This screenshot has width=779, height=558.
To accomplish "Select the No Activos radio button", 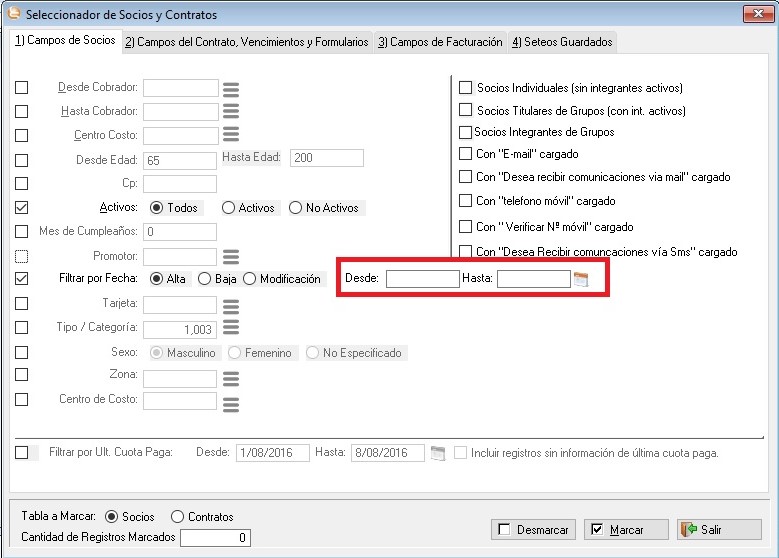I will (x=295, y=208).
